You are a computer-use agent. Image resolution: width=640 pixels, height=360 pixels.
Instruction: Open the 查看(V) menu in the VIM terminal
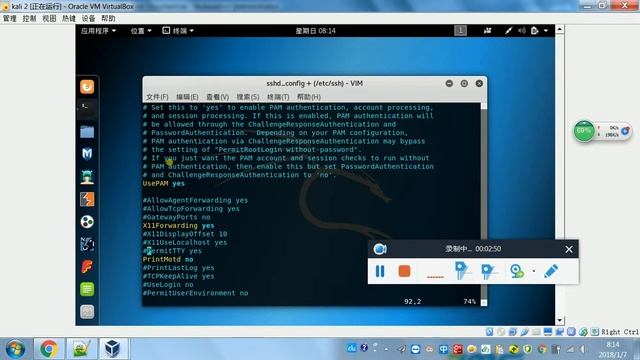click(x=217, y=97)
